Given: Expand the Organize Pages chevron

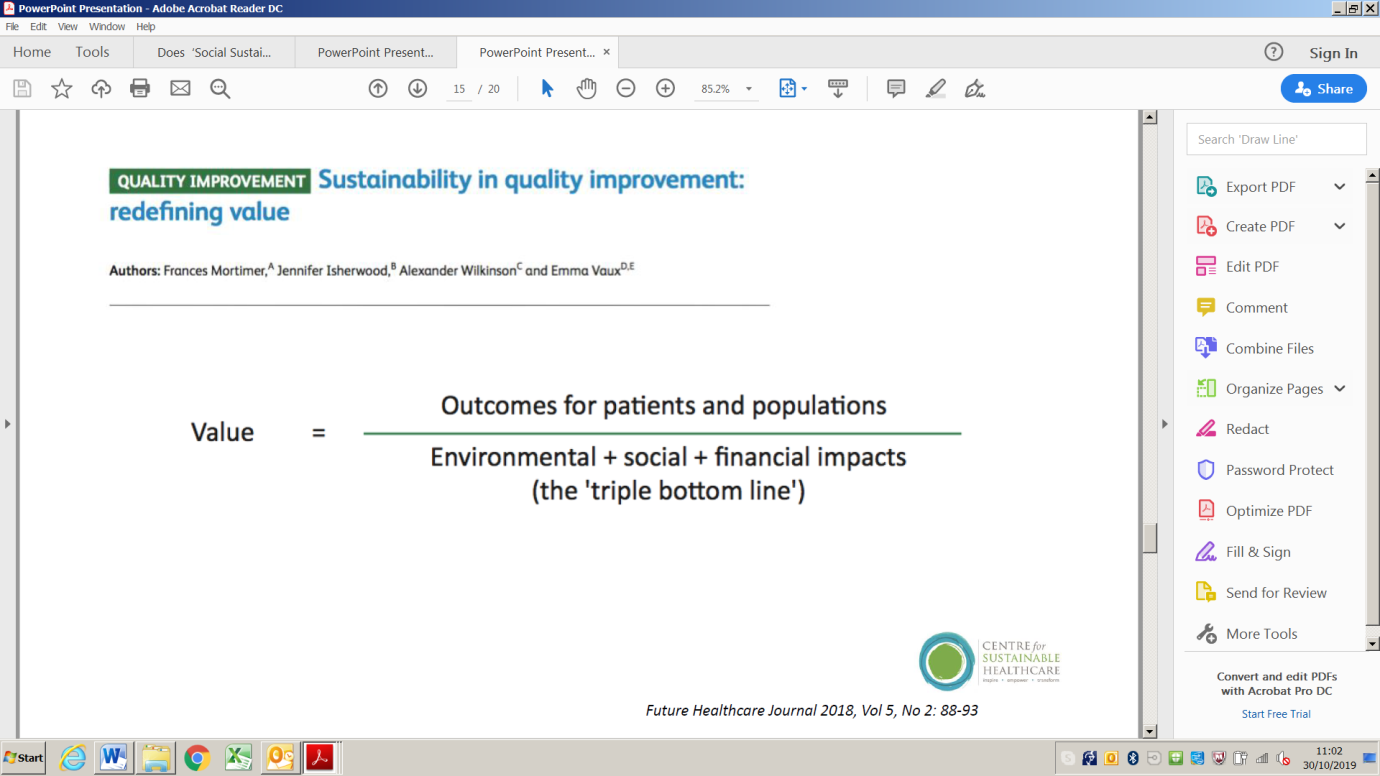Looking at the screenshot, I should (1340, 389).
